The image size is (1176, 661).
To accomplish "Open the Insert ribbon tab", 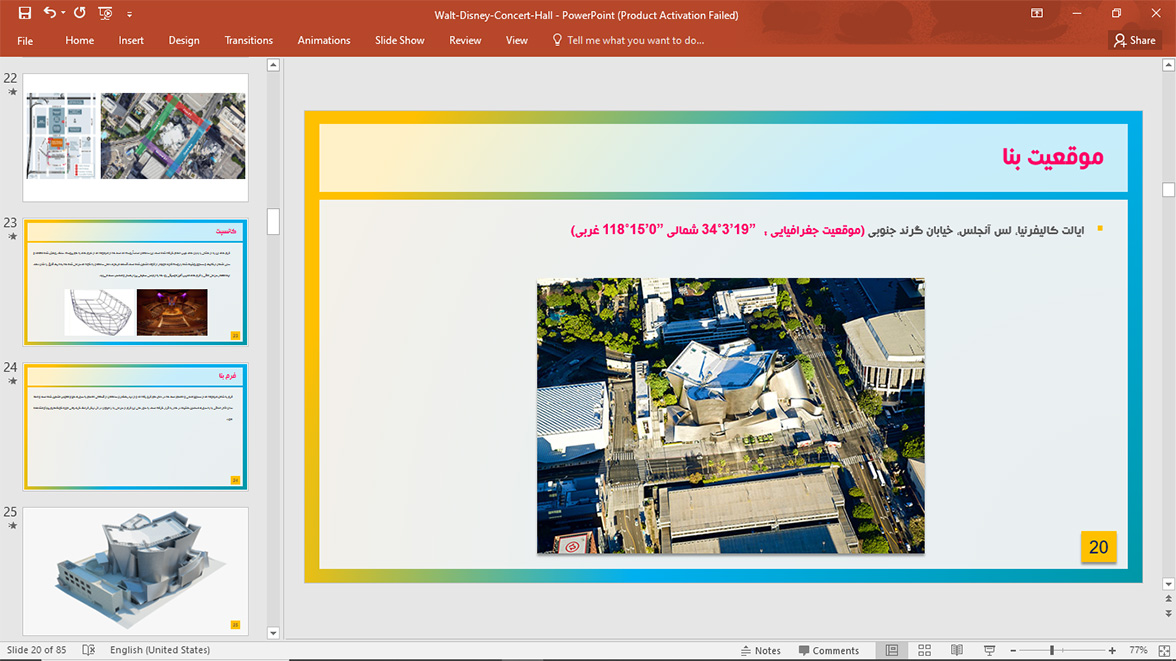I will pyautogui.click(x=131, y=41).
